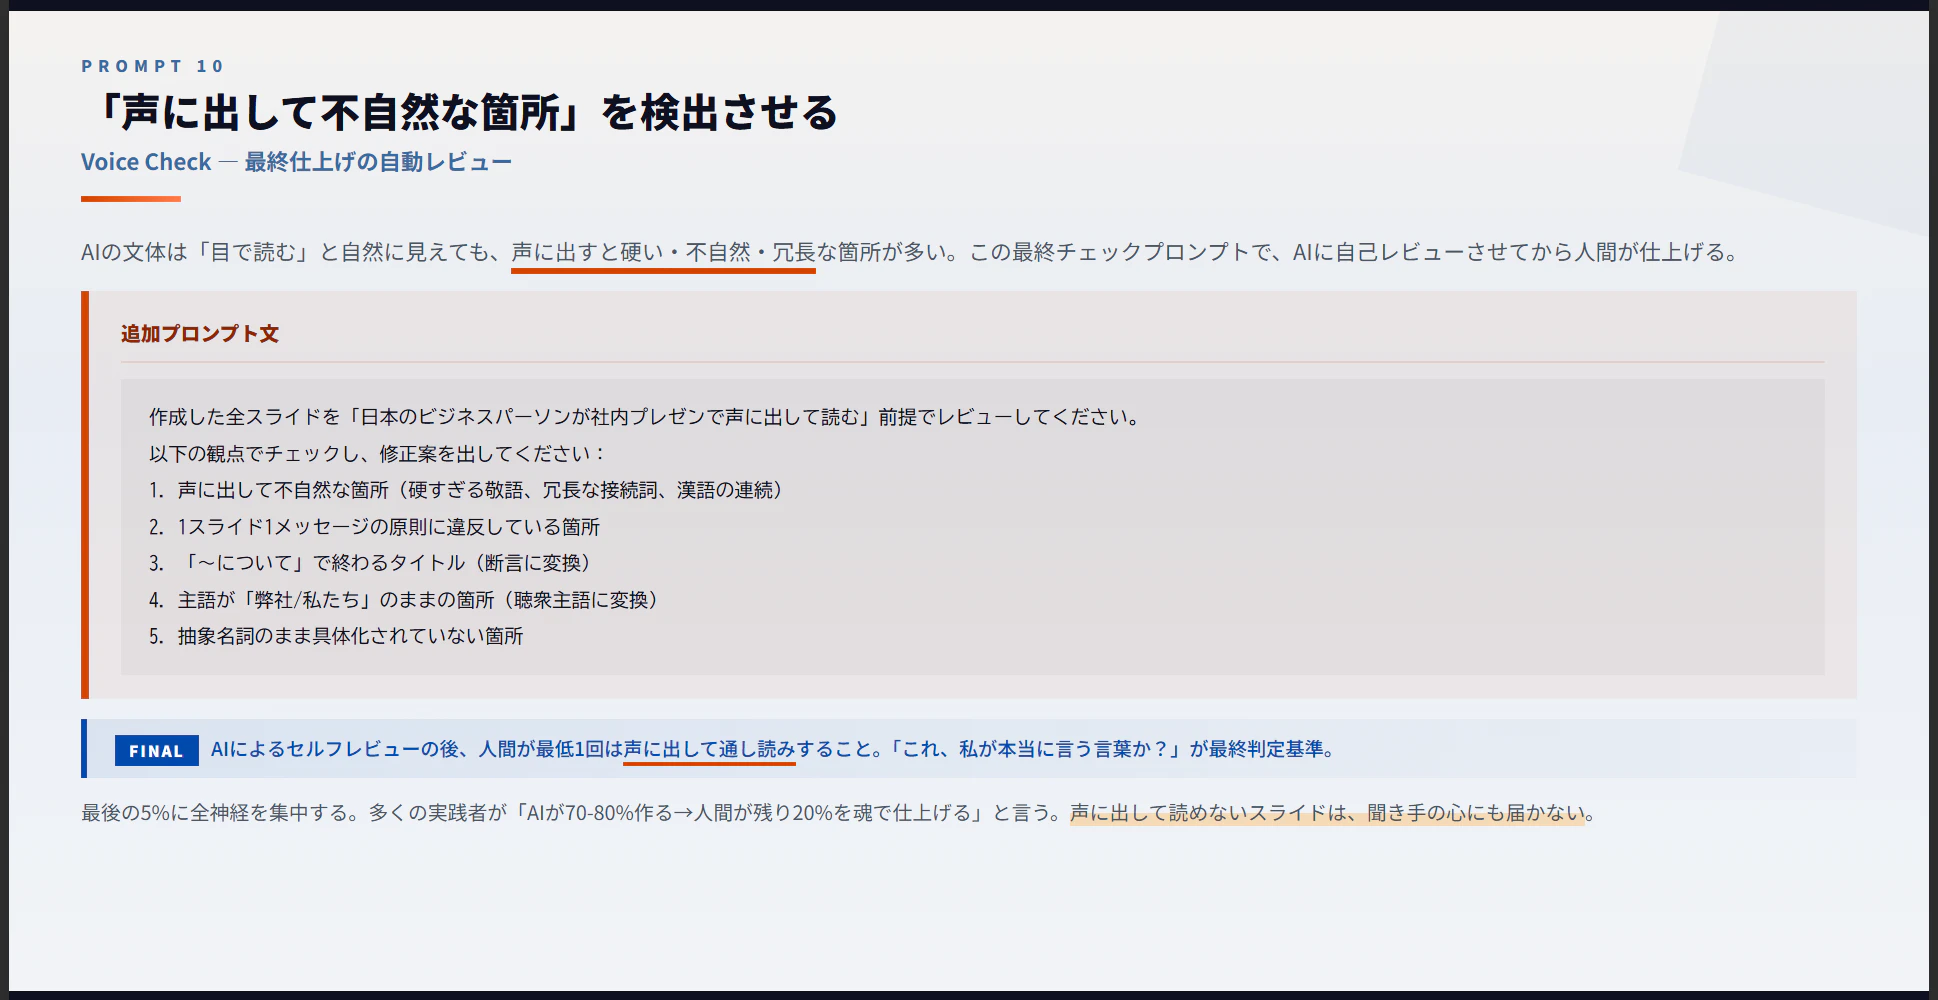The image size is (1938, 1000).
Task: Click the intro text starting 'AIの文体は「目で読む」'
Action: [910, 252]
